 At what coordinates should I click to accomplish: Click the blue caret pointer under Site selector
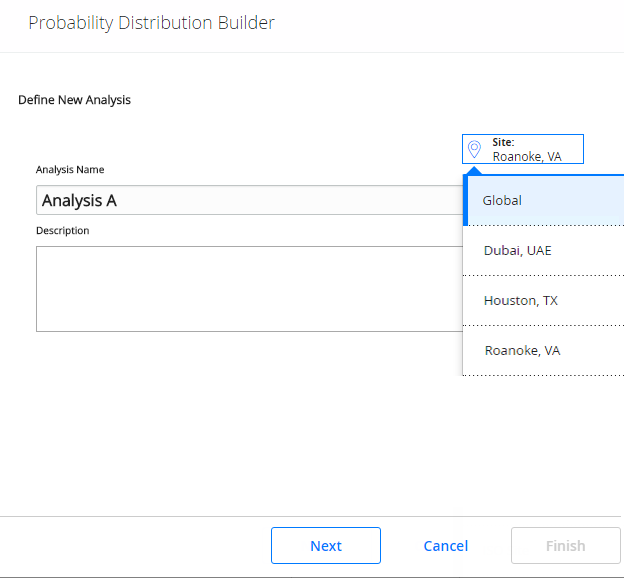[x=474, y=171]
